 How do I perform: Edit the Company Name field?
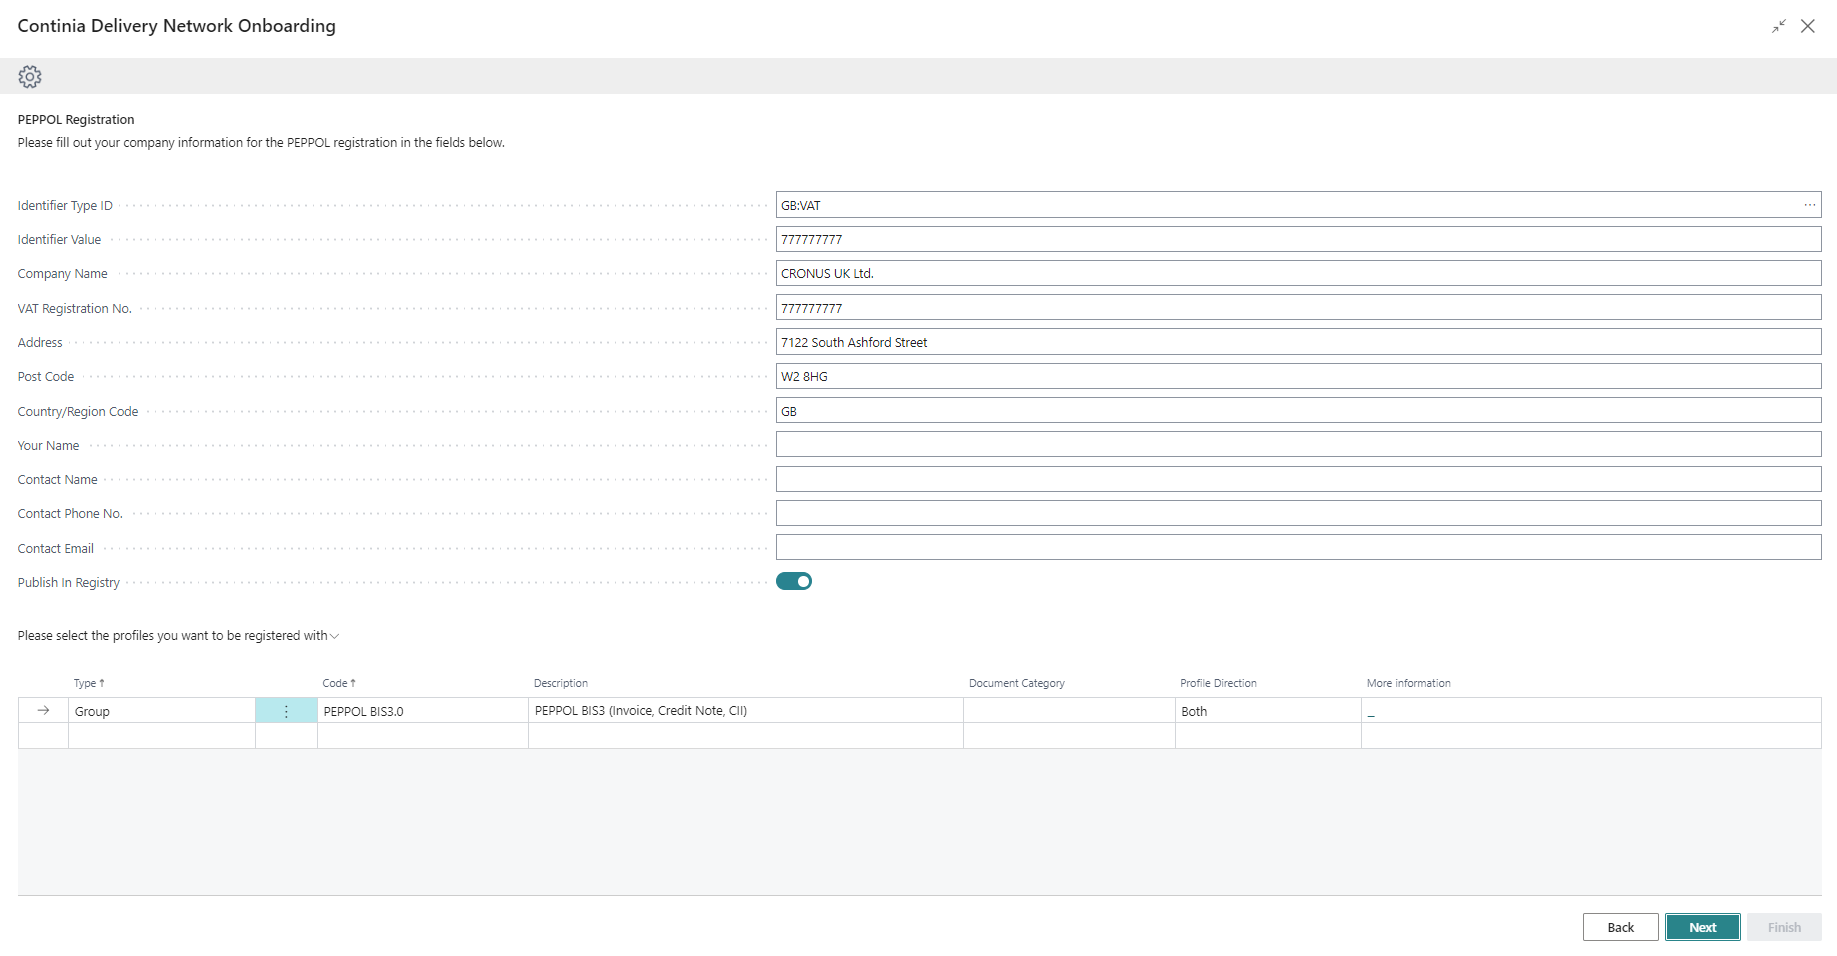1298,273
